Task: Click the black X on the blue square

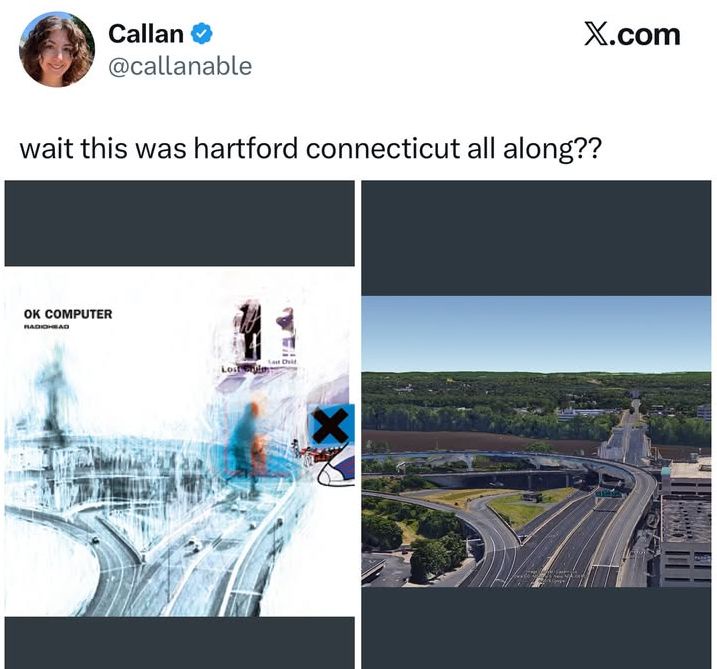Action: click(332, 426)
